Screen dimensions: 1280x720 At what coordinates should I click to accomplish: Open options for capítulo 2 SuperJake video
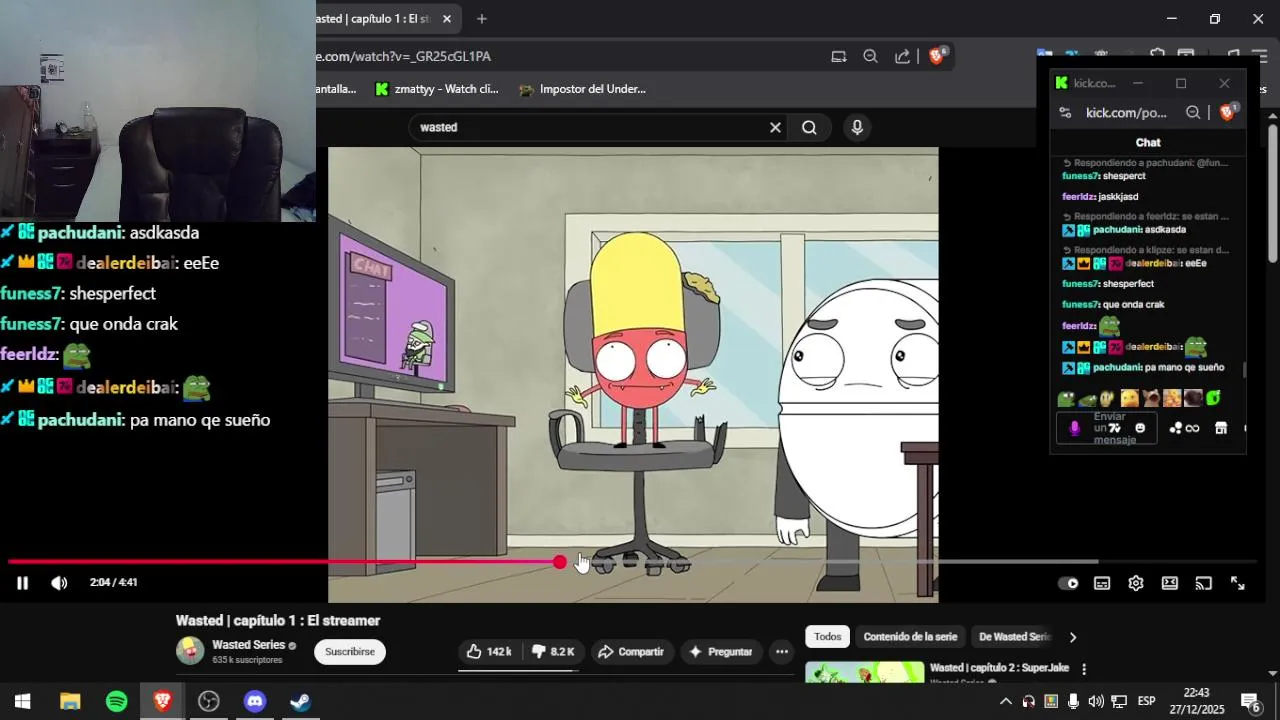point(1083,669)
